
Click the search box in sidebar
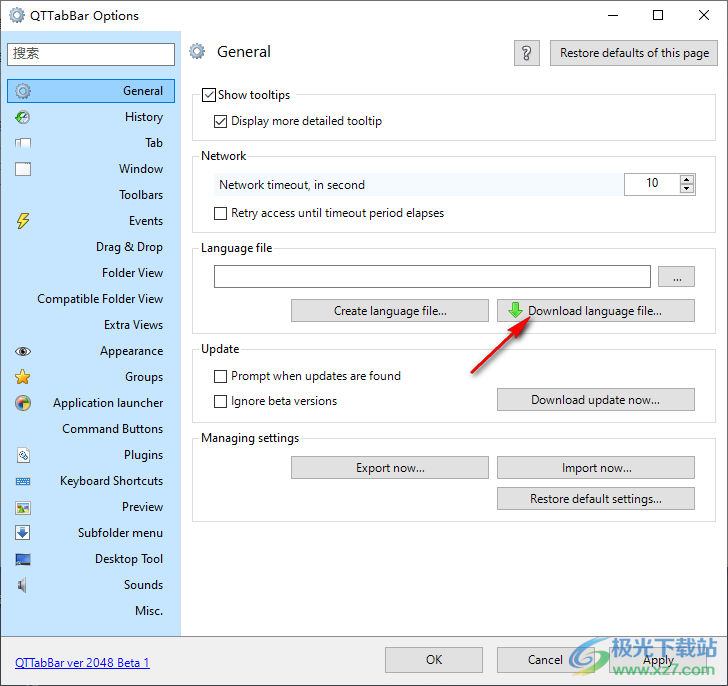[91, 54]
